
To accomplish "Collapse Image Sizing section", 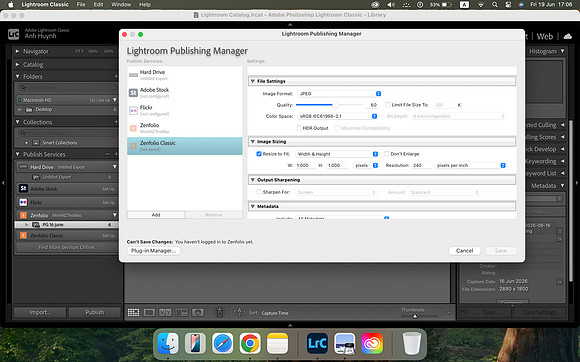I will point(253,142).
